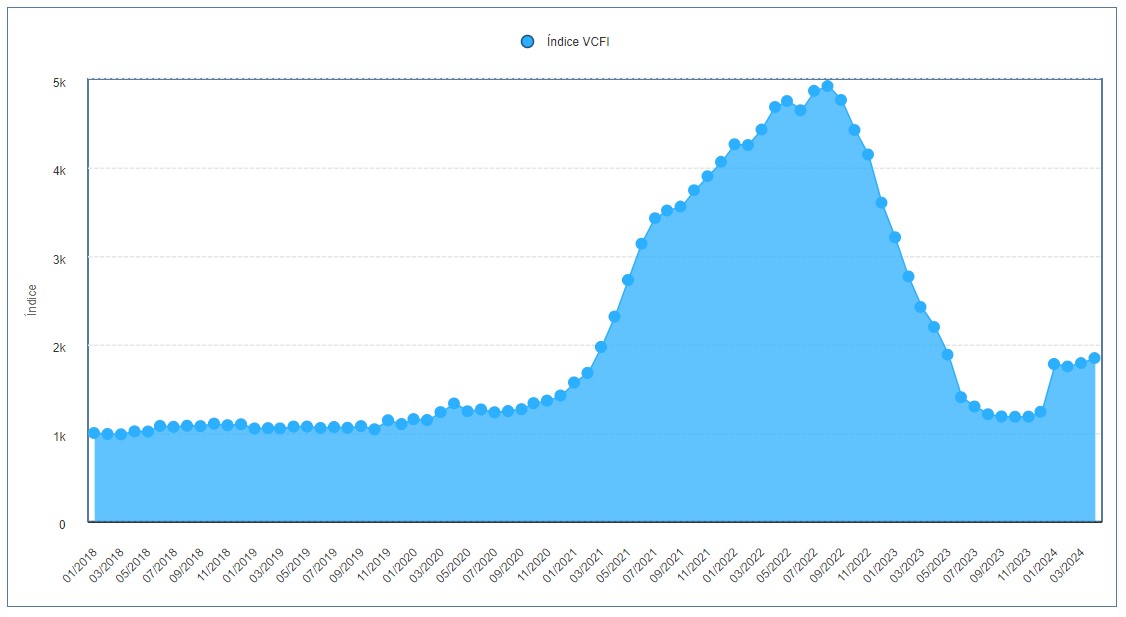This screenshot has width=1126, height=617.
Task: Select the data point for 01/2023
Action: 895,237
